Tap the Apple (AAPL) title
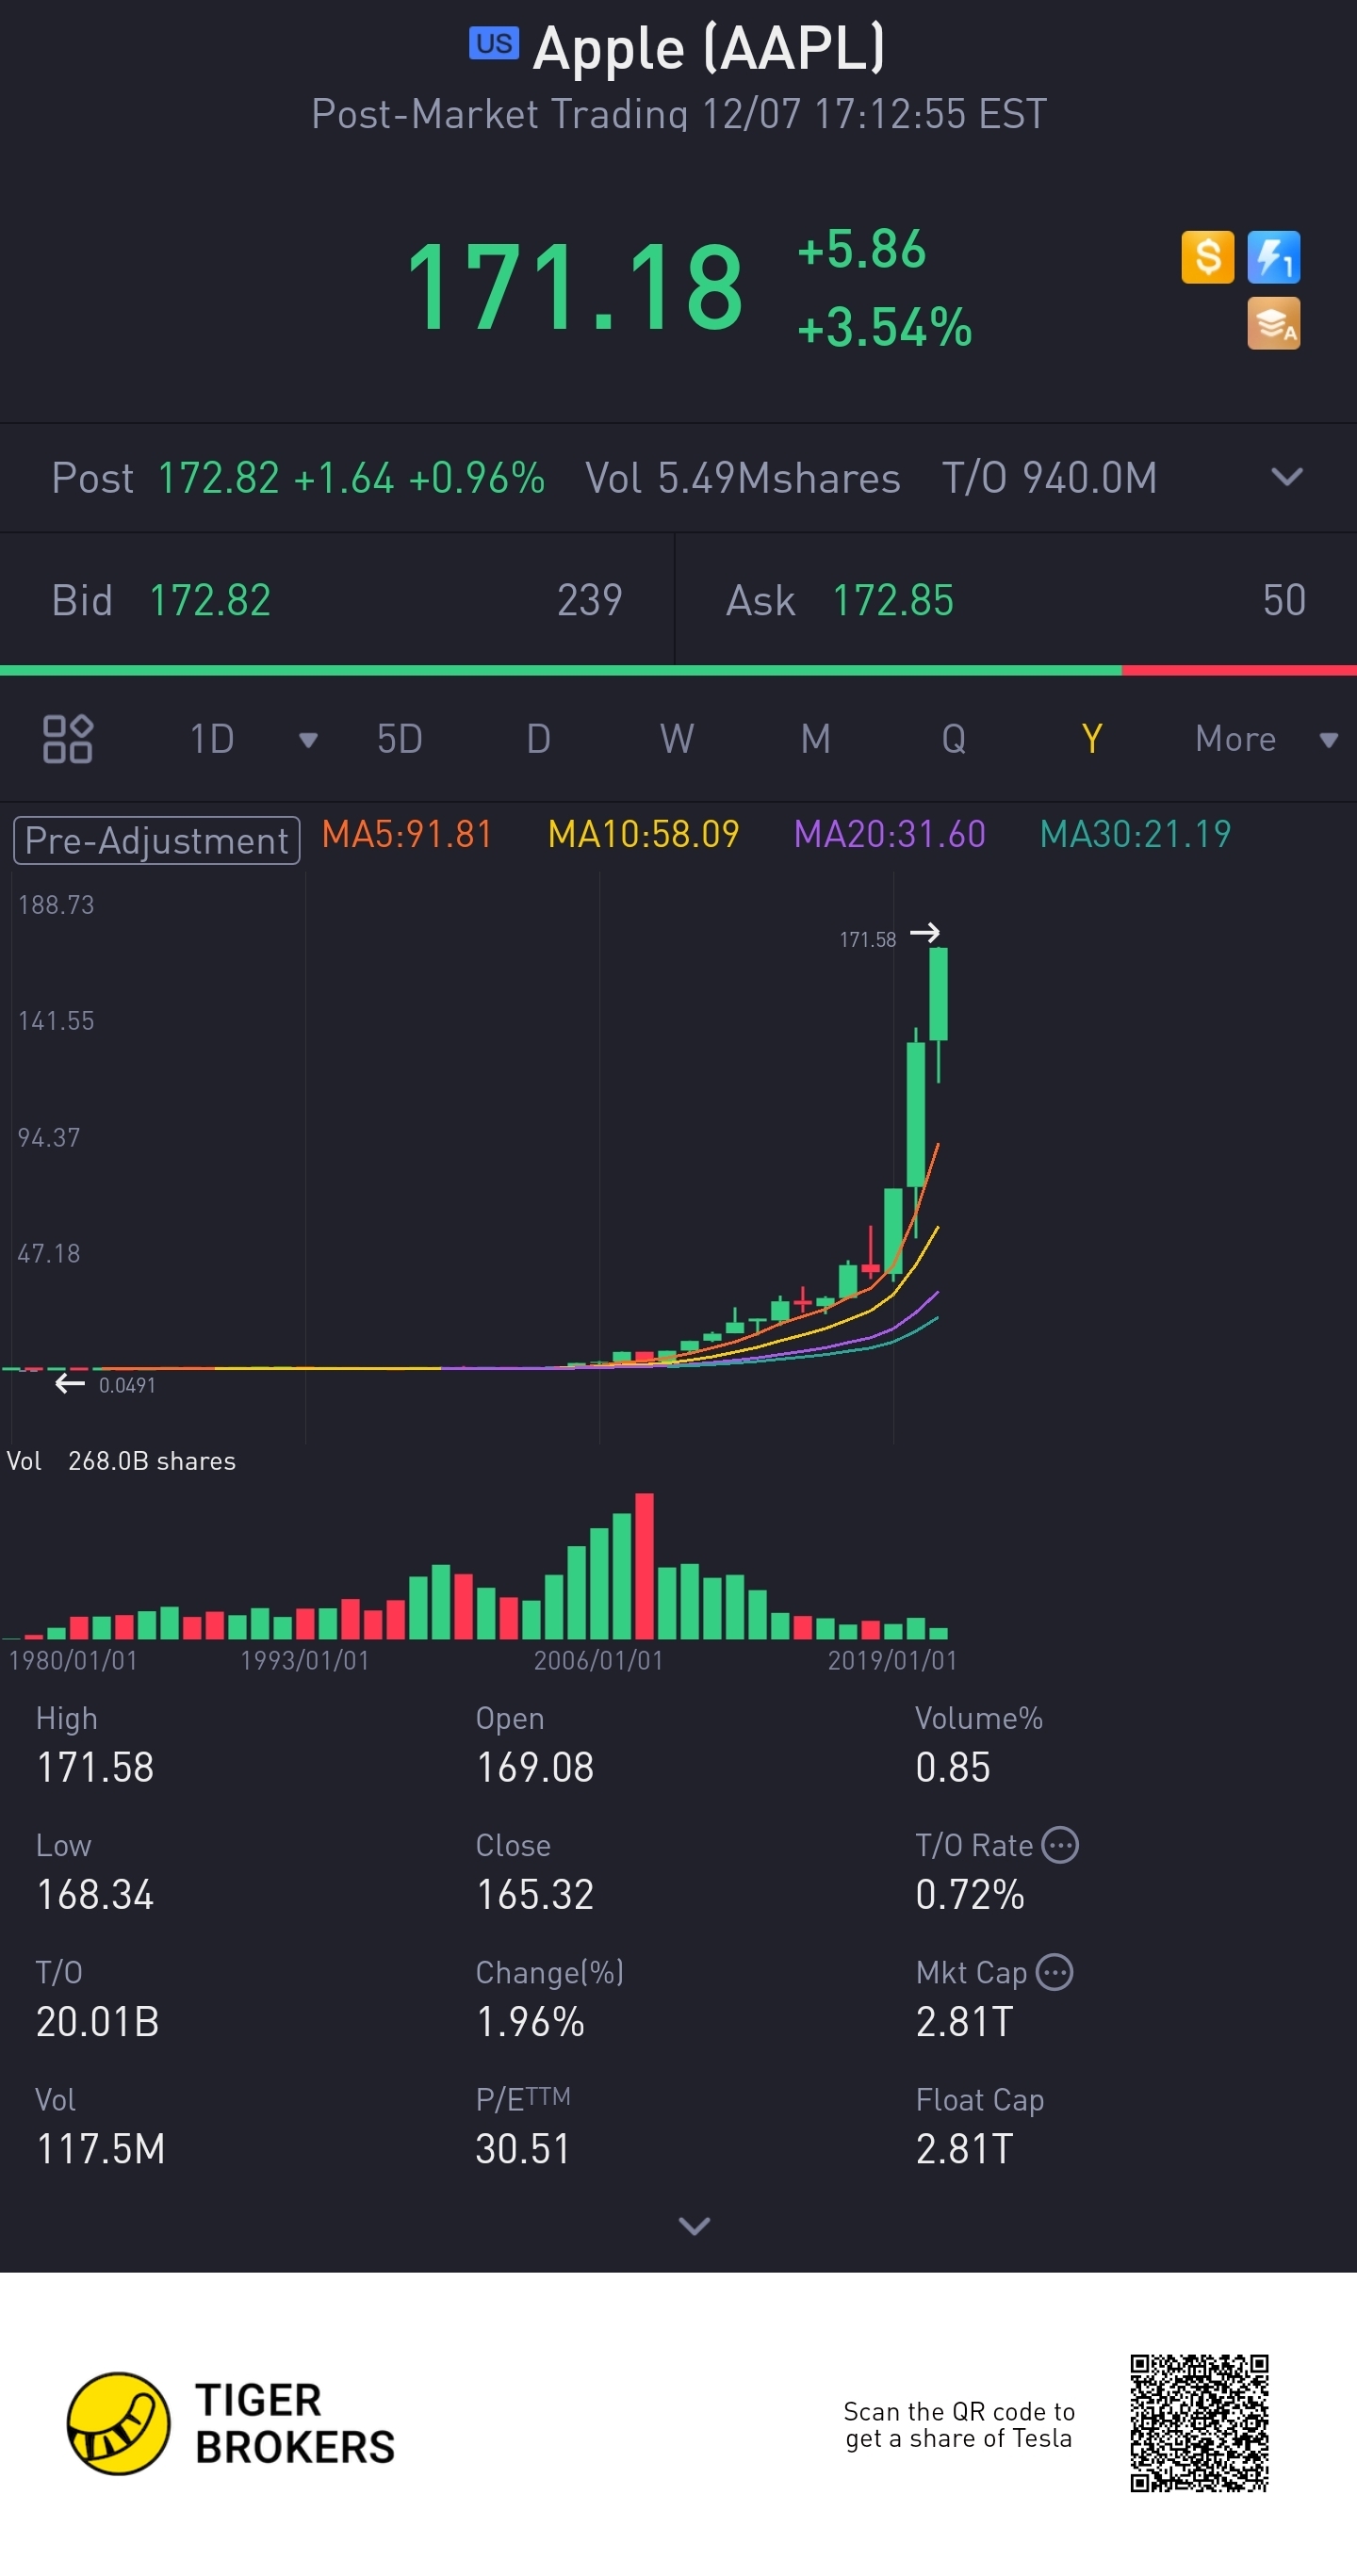1357x2576 pixels. click(x=709, y=47)
